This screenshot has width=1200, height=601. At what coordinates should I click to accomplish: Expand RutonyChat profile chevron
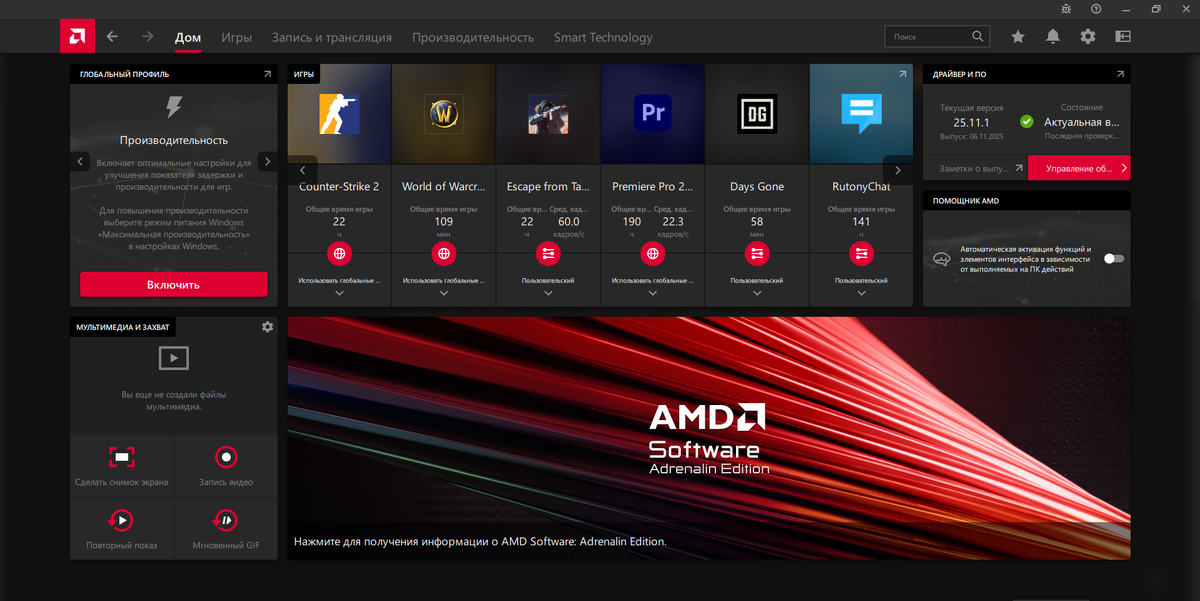point(861,293)
